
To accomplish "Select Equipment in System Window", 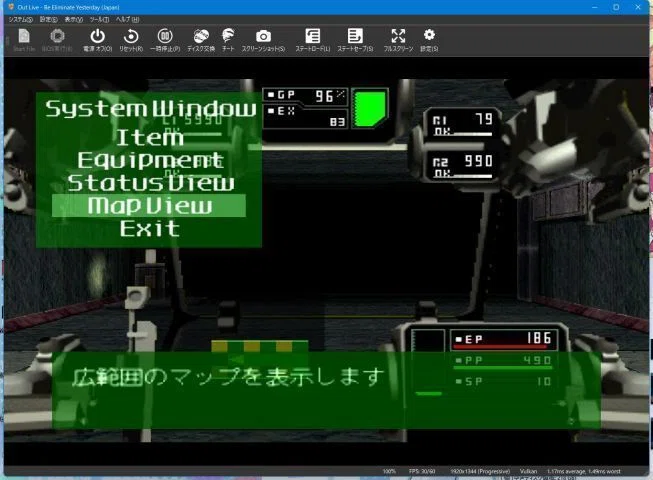I will click(x=150, y=160).
